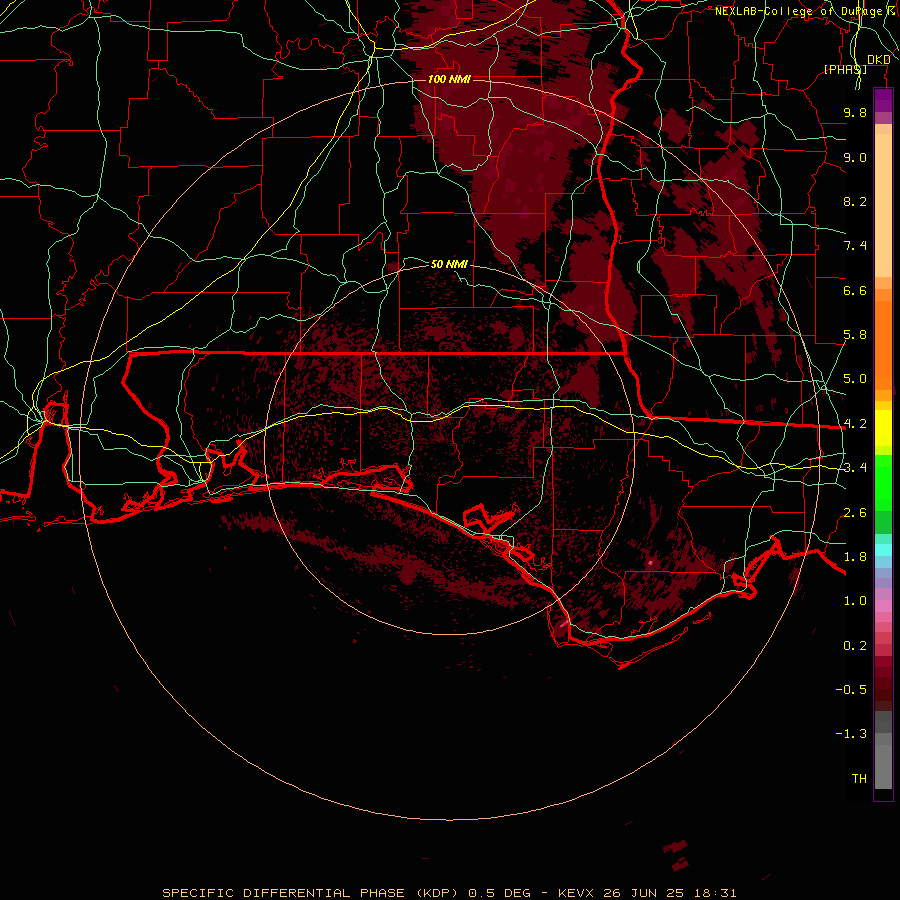900x900 pixels.
Task: Click the 3.4 scale value
Action: pyautogui.click(x=855, y=468)
